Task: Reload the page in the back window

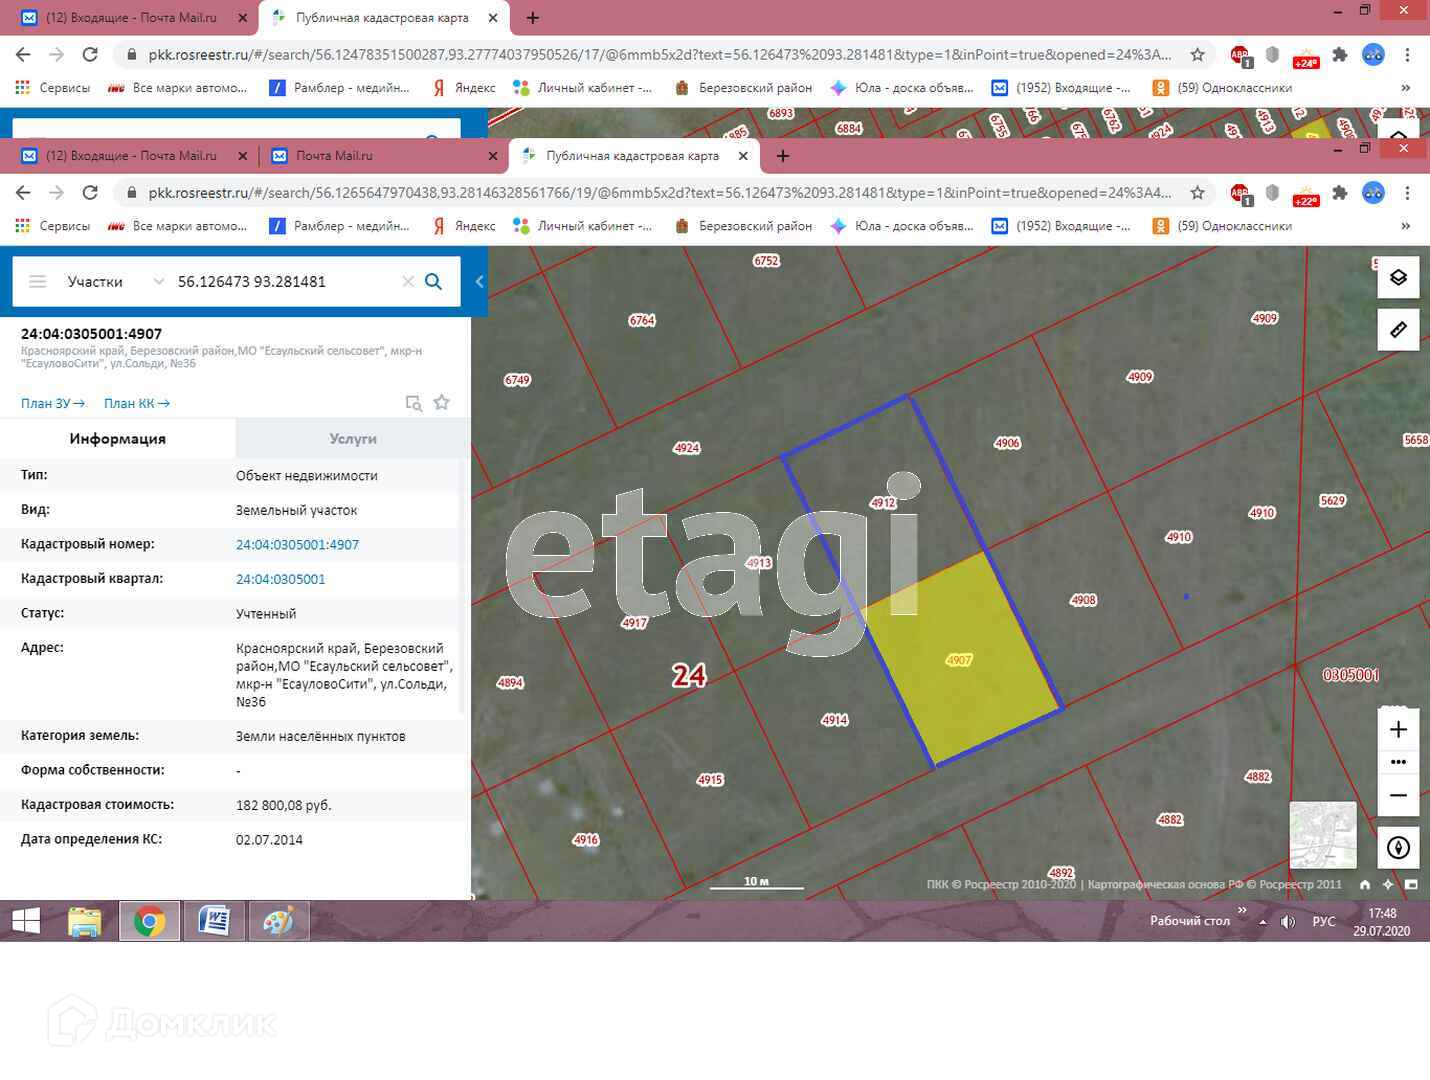Action: pyautogui.click(x=90, y=55)
